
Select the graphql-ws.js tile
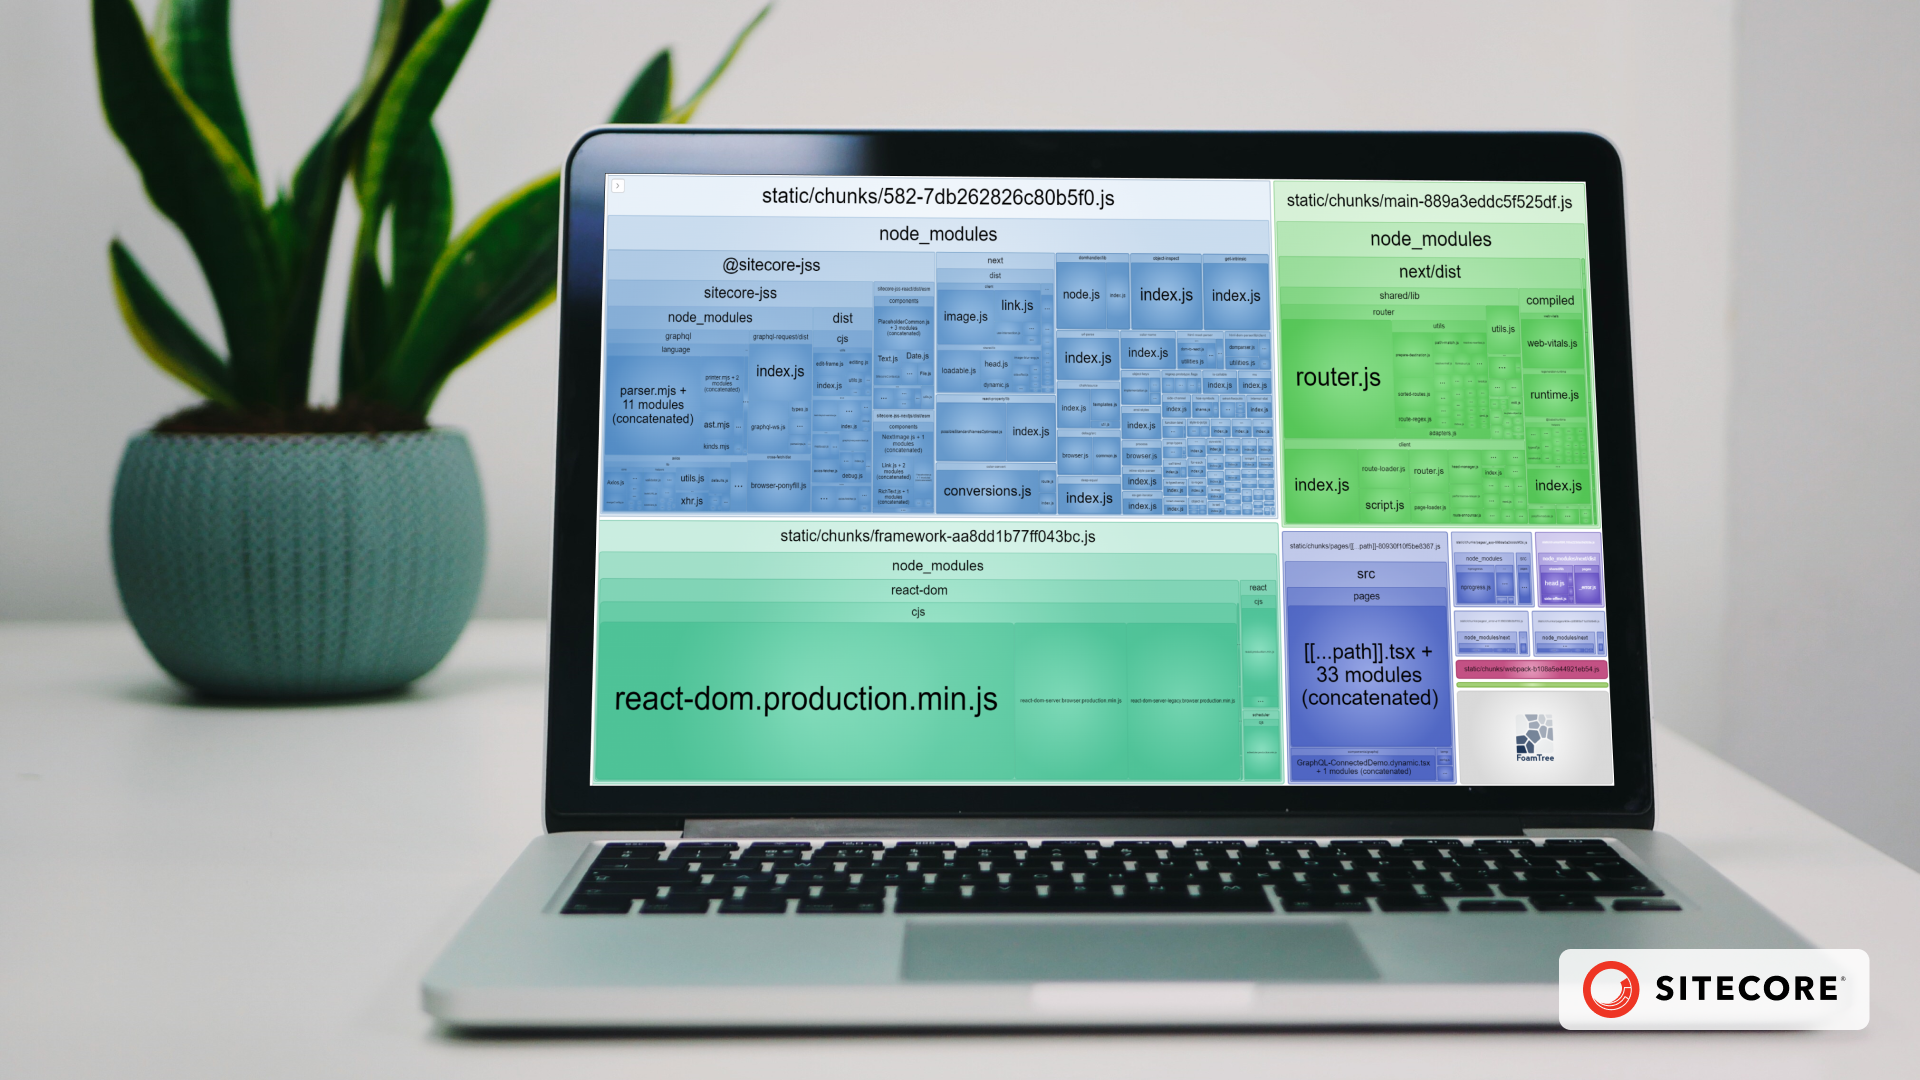[x=768, y=427]
